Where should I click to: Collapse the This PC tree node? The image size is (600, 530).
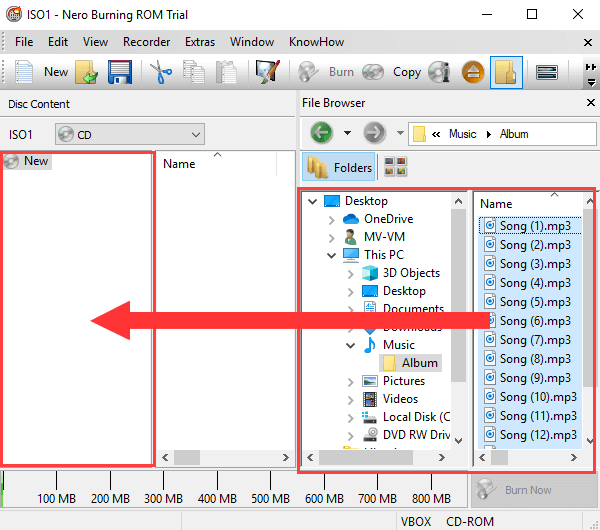331,255
